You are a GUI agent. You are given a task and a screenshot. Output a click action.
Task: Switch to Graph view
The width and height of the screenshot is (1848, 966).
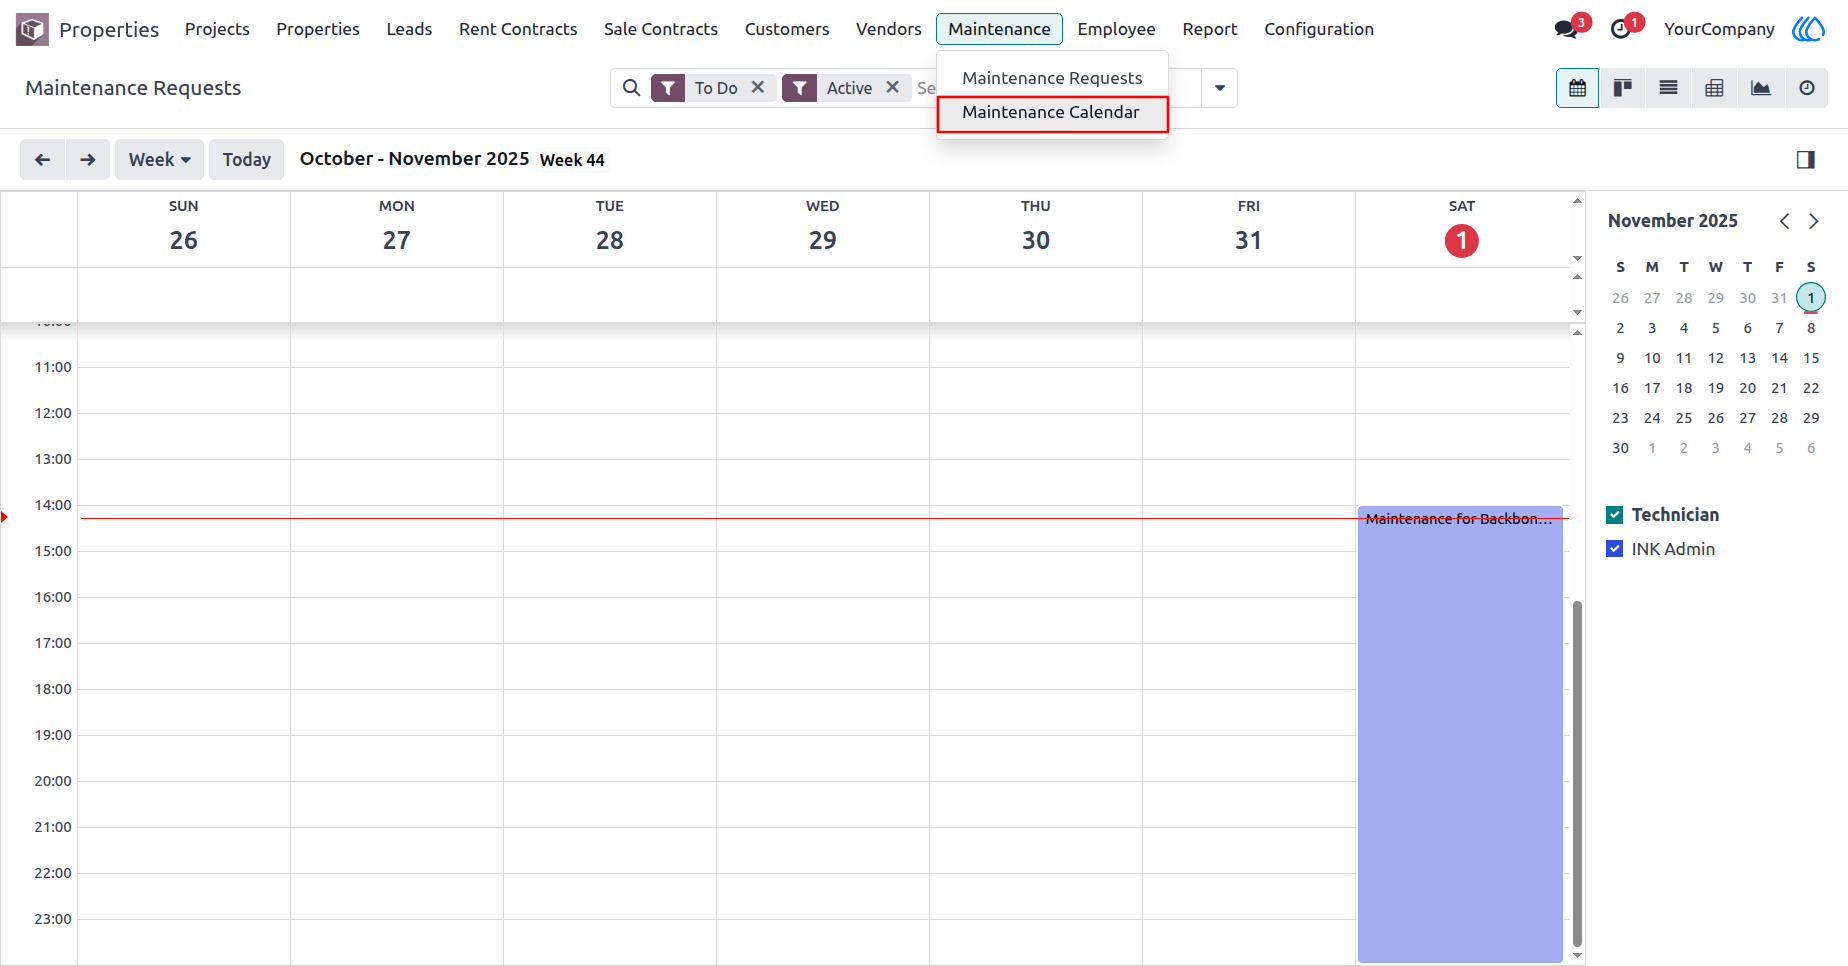[1760, 88]
